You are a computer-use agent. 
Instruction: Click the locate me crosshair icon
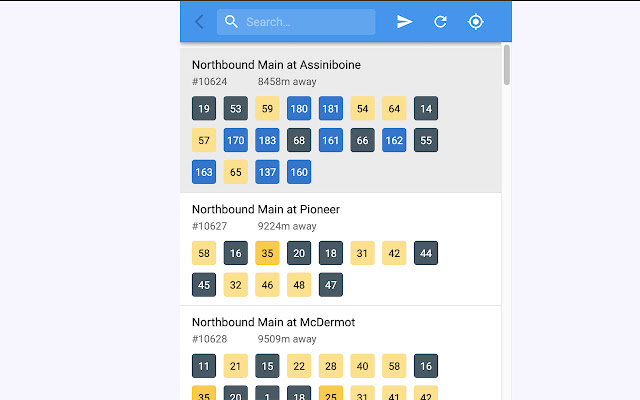476,22
